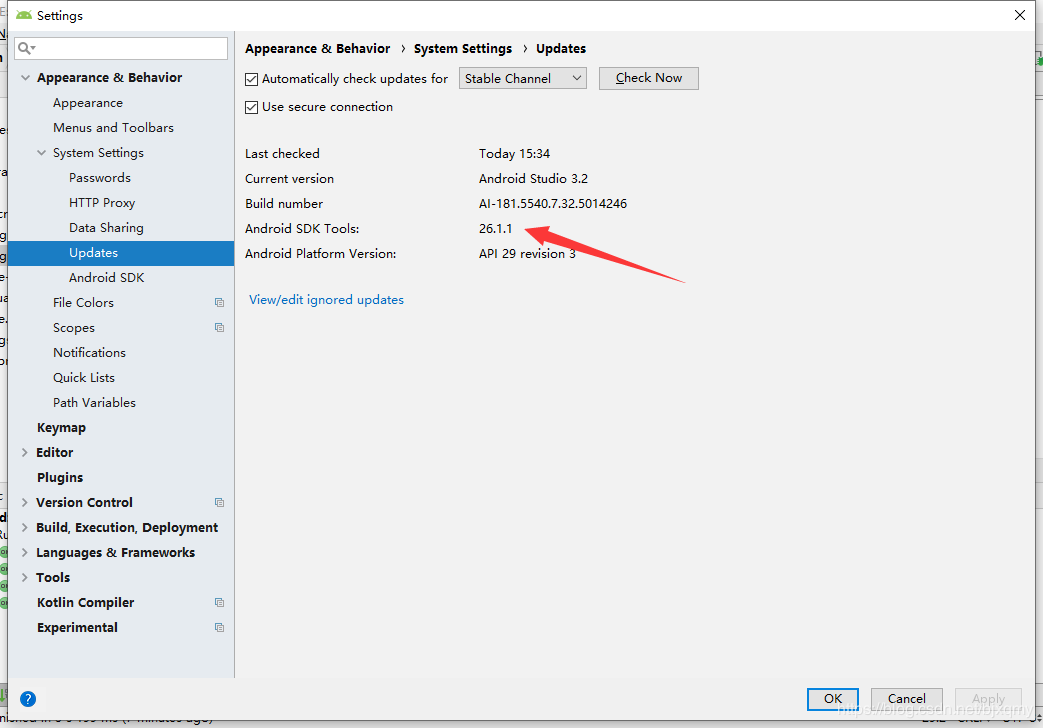The height and width of the screenshot is (728, 1043).
Task: Open File Colors settings
Action: pos(83,303)
